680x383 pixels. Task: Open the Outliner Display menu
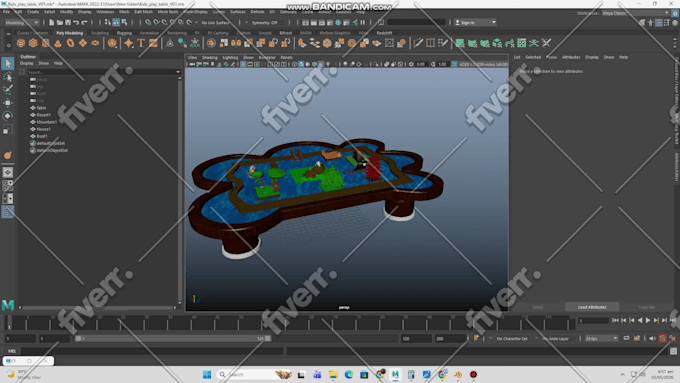[x=26, y=63]
